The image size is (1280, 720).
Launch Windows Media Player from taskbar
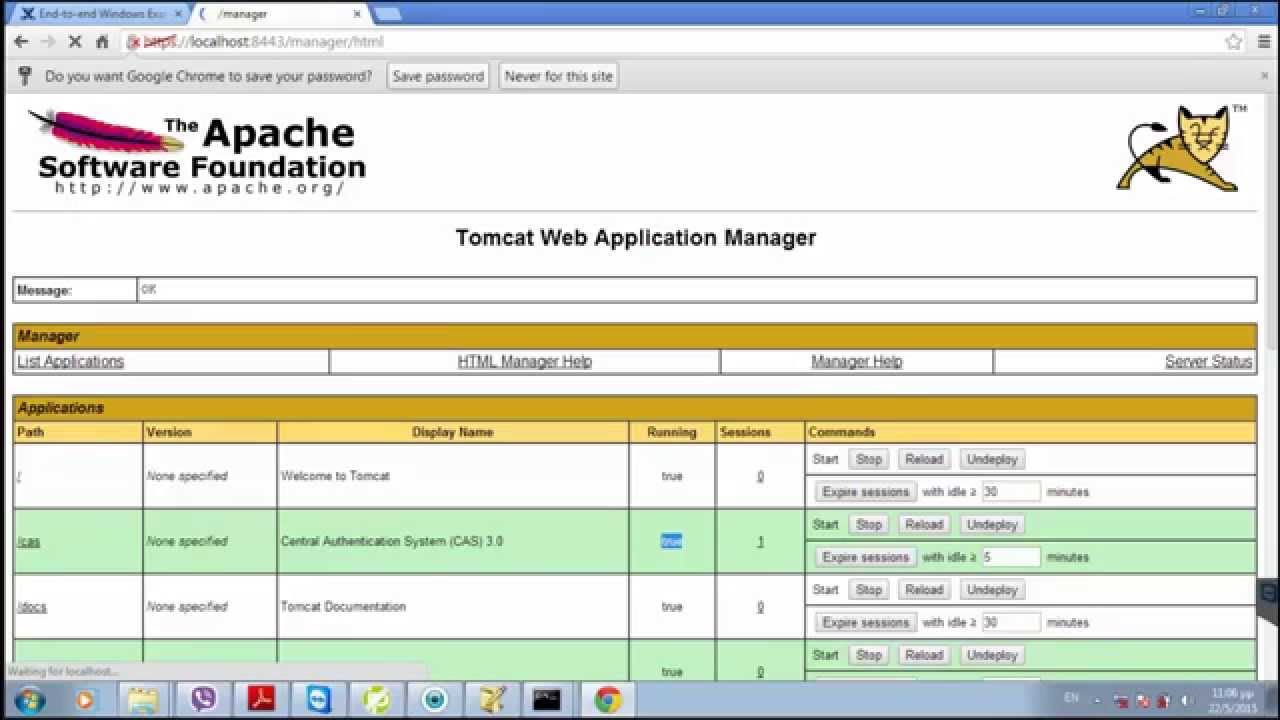[85, 700]
